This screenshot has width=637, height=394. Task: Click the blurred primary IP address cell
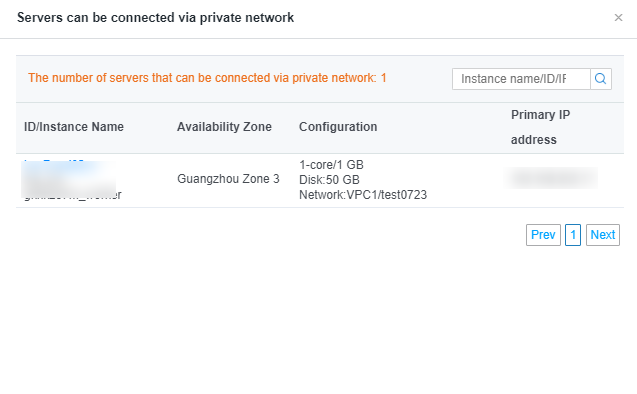(x=552, y=178)
